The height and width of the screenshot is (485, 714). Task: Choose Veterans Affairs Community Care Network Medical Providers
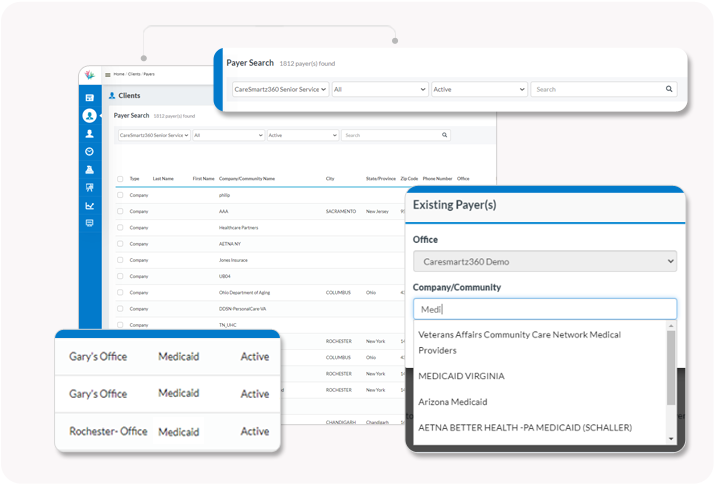click(519, 342)
